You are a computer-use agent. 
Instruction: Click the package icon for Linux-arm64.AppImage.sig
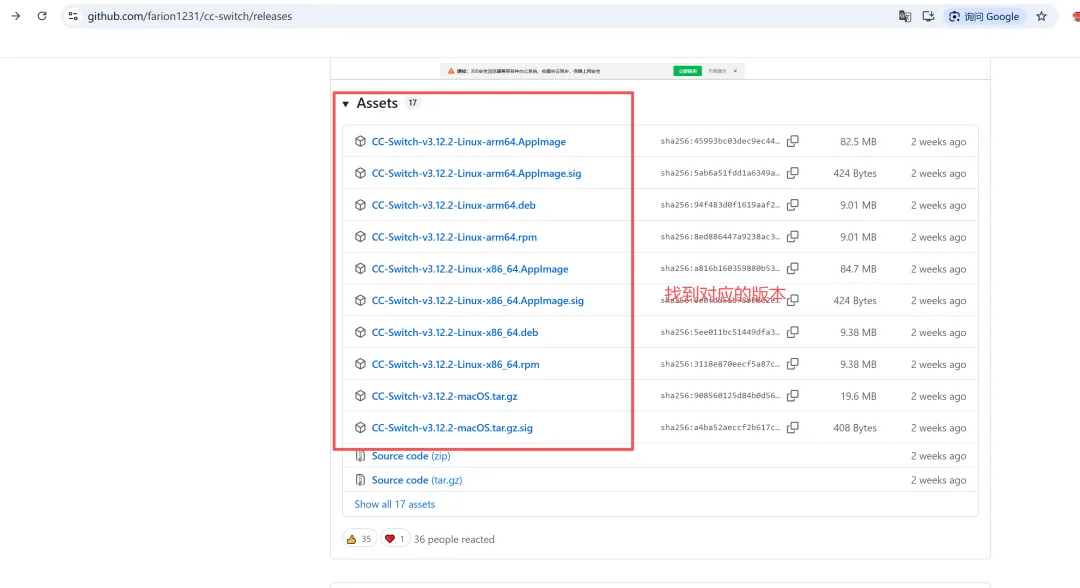[x=360, y=173]
